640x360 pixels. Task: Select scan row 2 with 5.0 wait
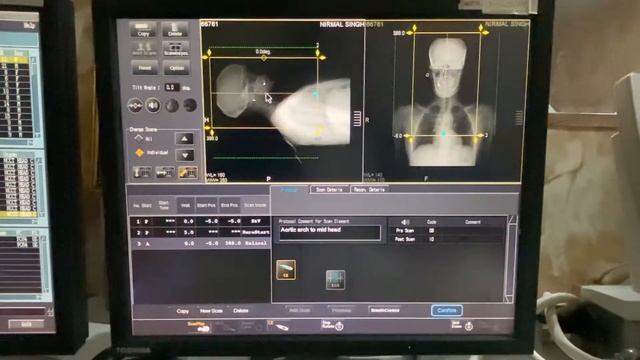pyautogui.click(x=200, y=232)
